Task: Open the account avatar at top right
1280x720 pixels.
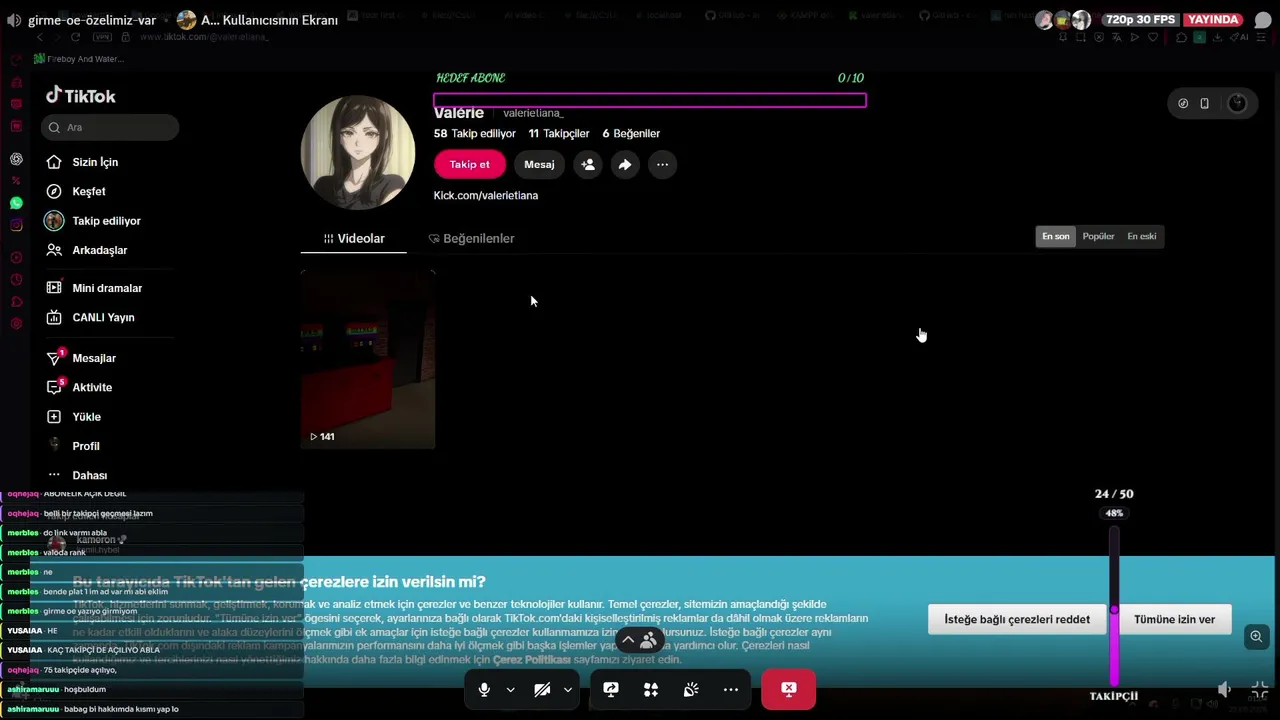Action: (1237, 103)
